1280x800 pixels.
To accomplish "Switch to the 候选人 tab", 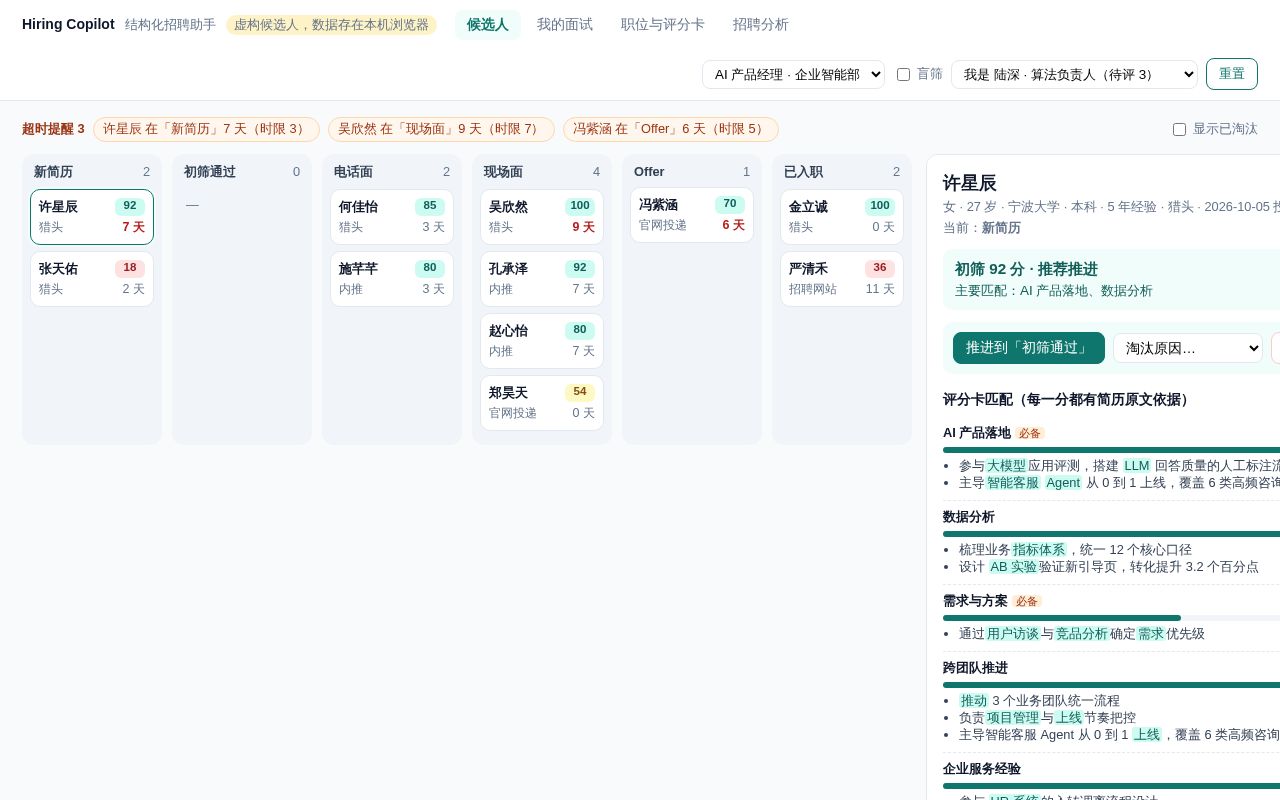I will tap(488, 24).
